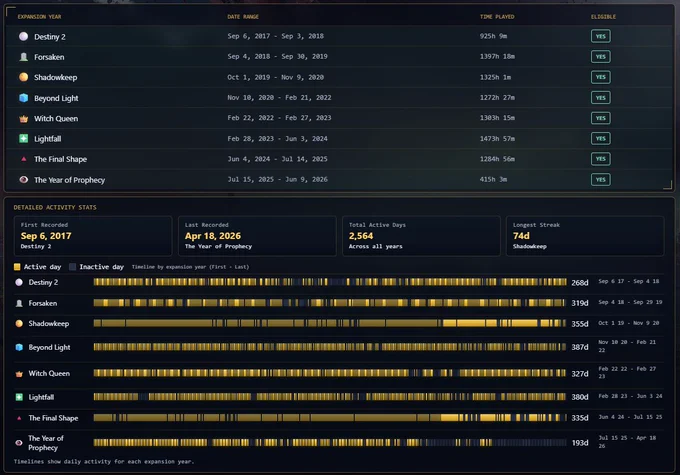
Task: Click the Time Played column header
Action: coord(497,17)
